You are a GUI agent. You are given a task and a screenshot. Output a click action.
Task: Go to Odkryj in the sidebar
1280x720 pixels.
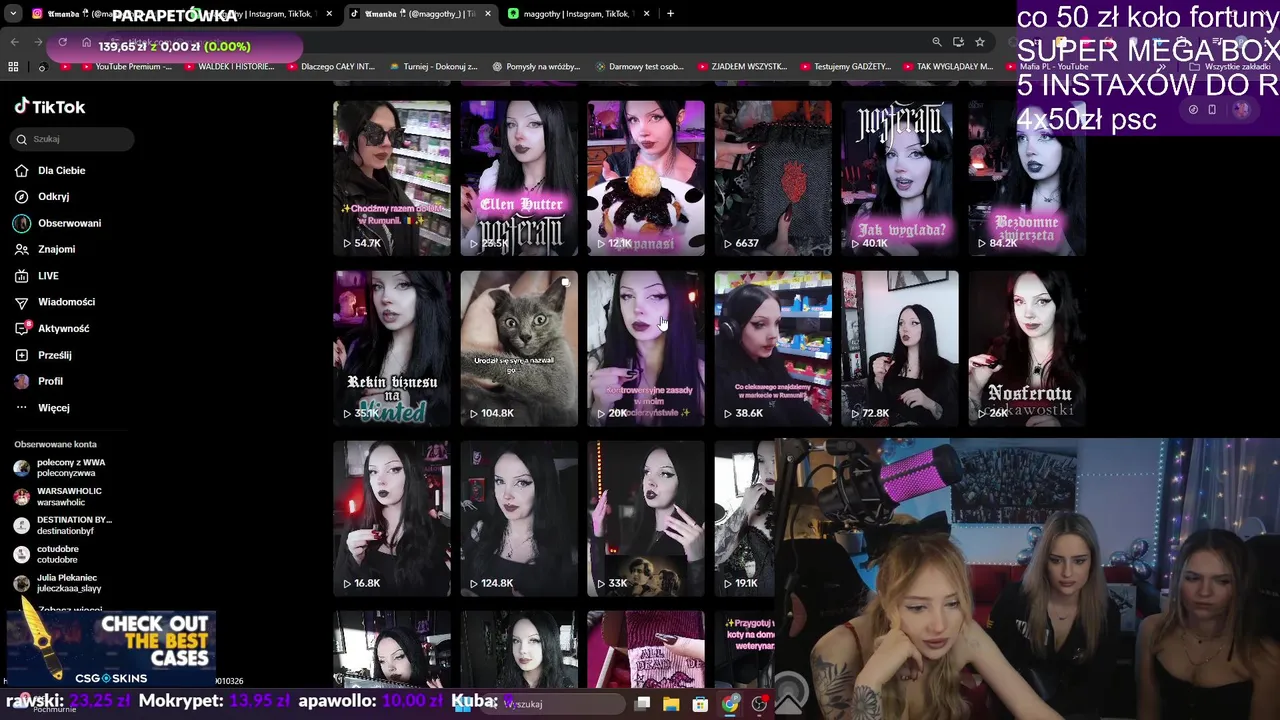pos(53,197)
